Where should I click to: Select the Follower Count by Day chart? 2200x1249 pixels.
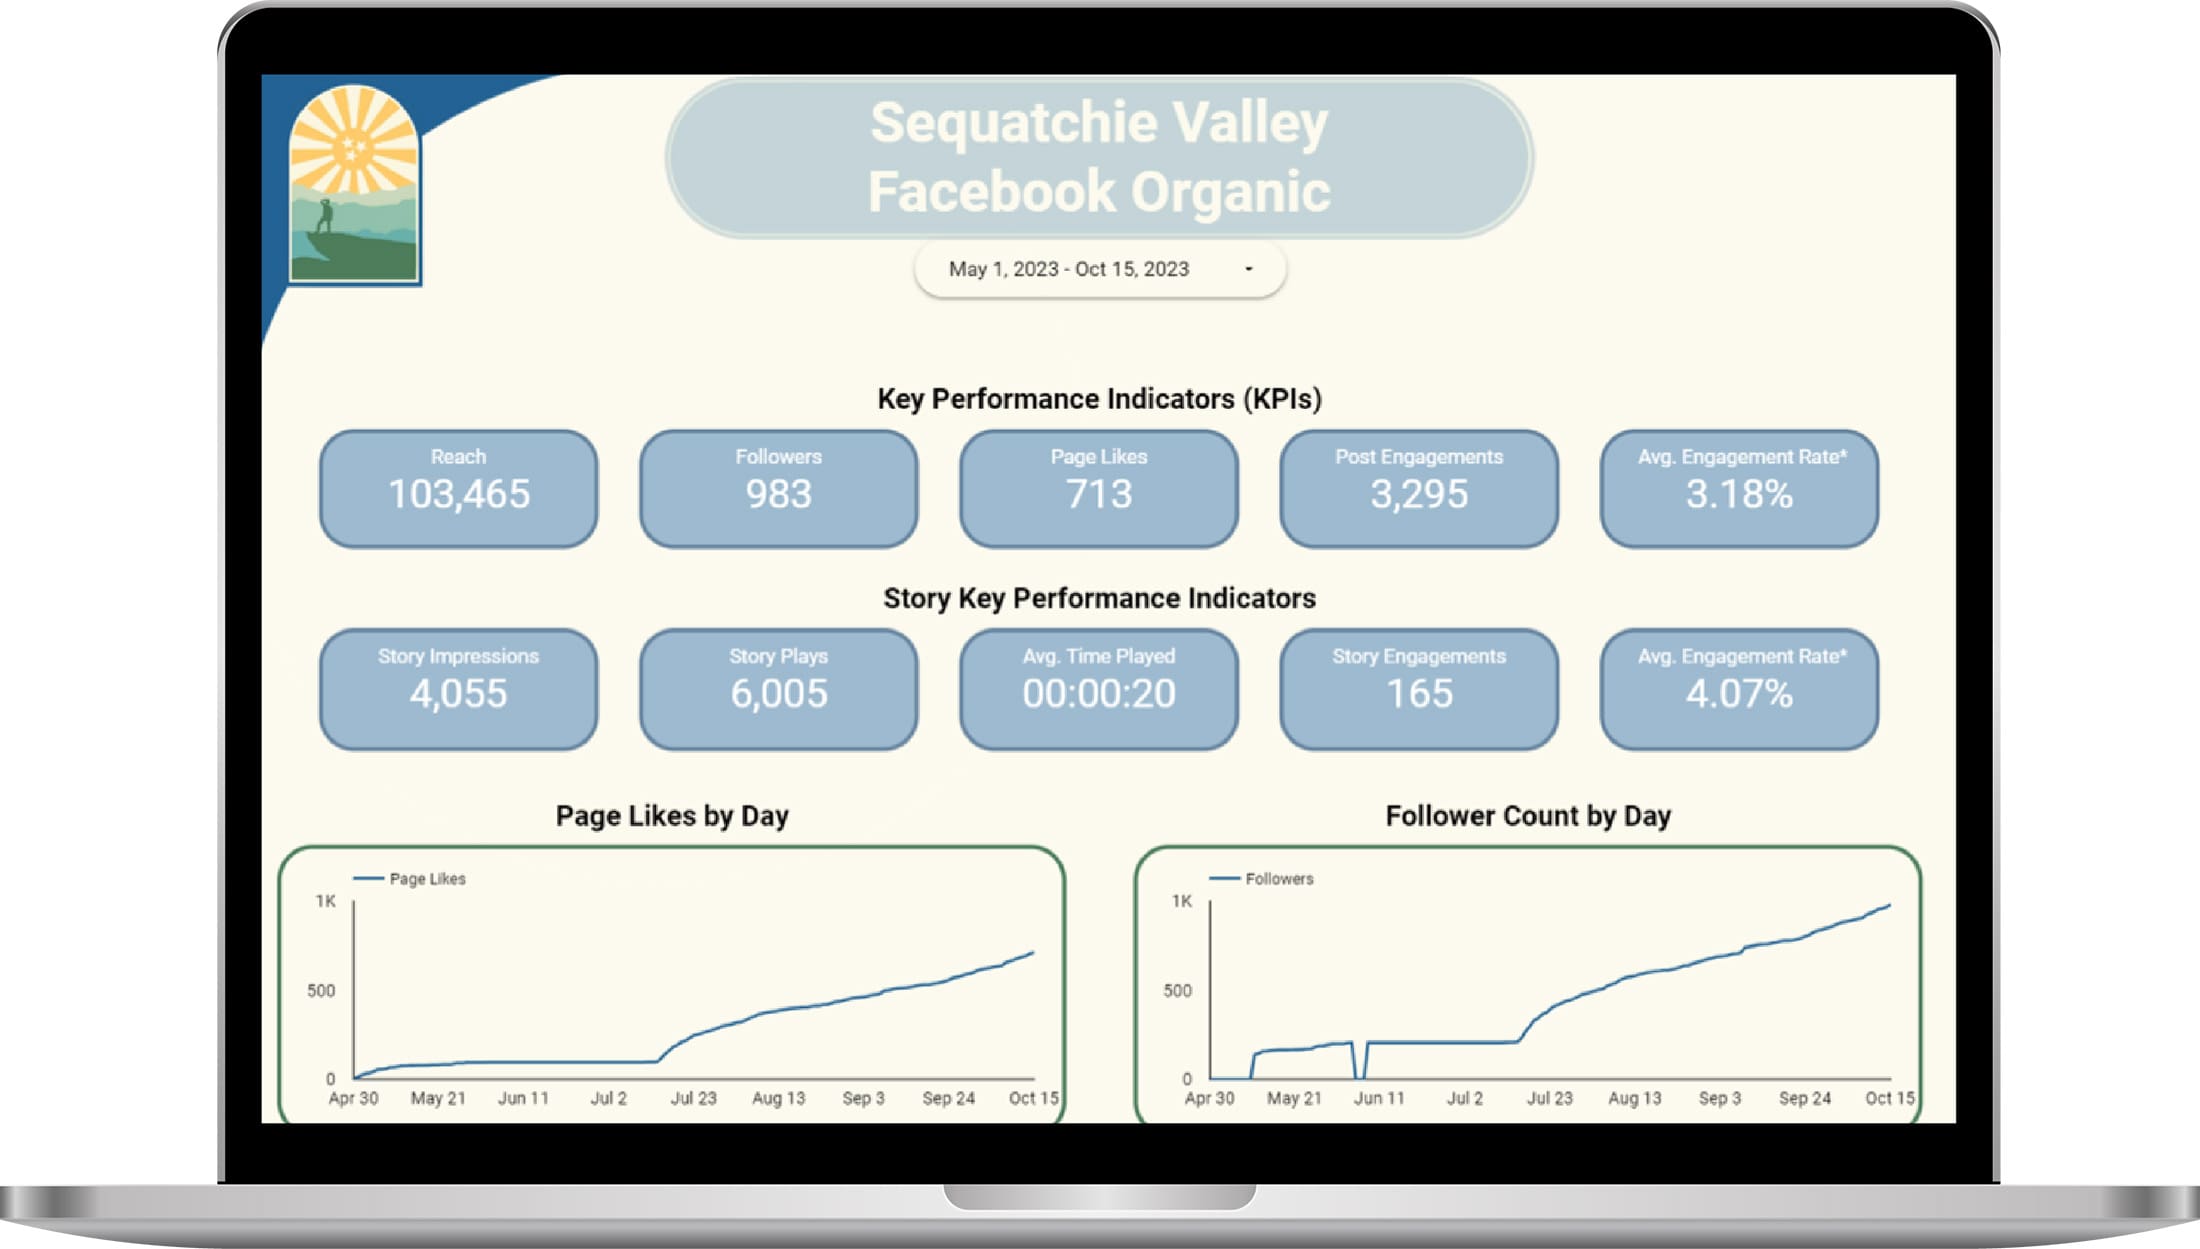coord(1525,982)
